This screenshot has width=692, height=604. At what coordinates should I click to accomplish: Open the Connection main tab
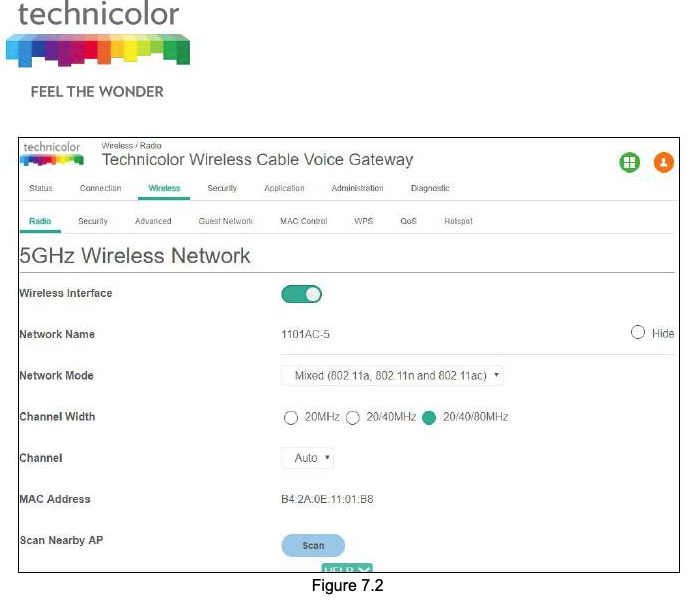click(x=101, y=188)
